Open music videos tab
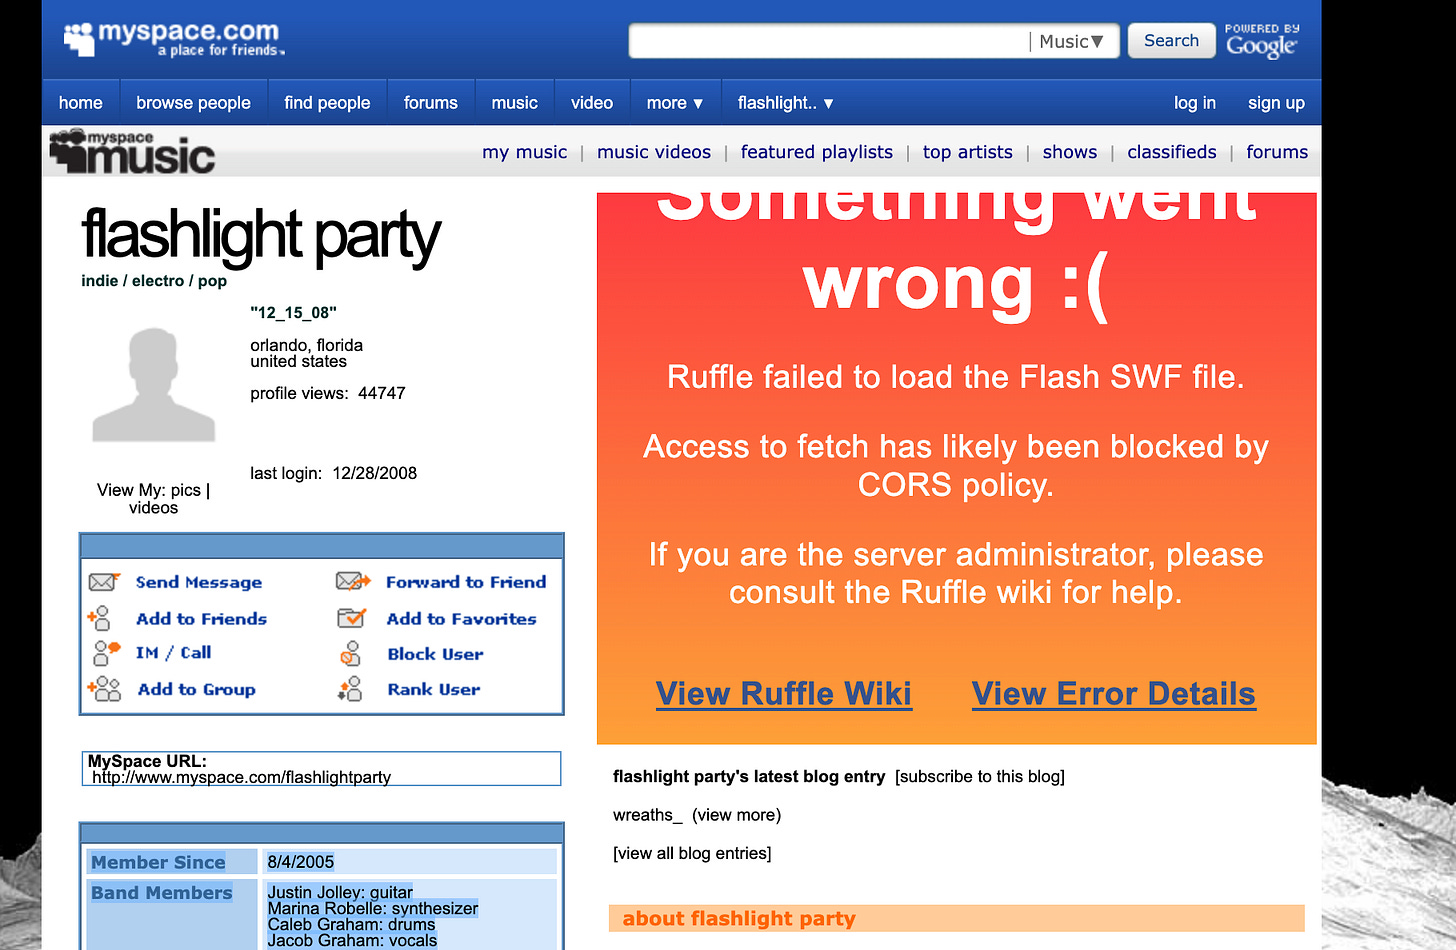The height and width of the screenshot is (950, 1456). coord(654,152)
